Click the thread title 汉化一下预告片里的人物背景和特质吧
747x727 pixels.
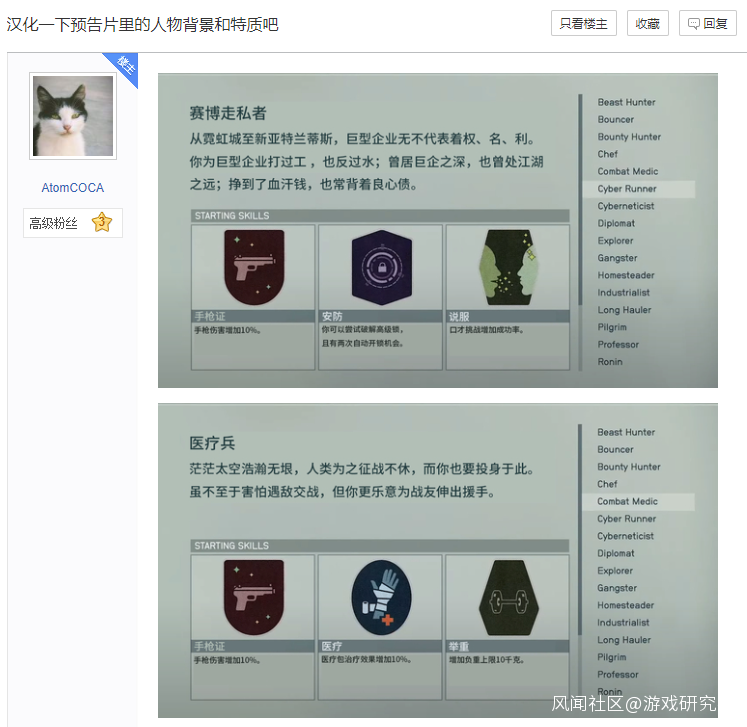tap(142, 24)
